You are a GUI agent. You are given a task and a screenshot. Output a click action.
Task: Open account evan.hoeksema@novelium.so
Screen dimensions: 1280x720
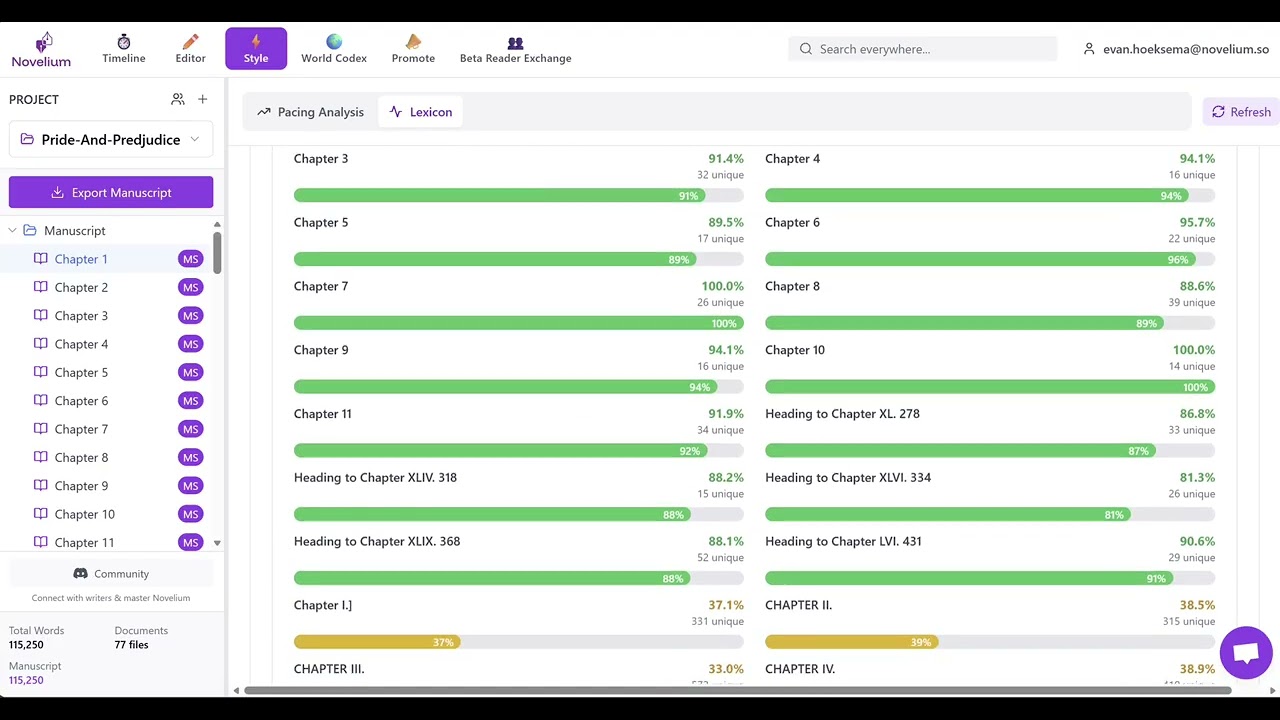(1176, 49)
